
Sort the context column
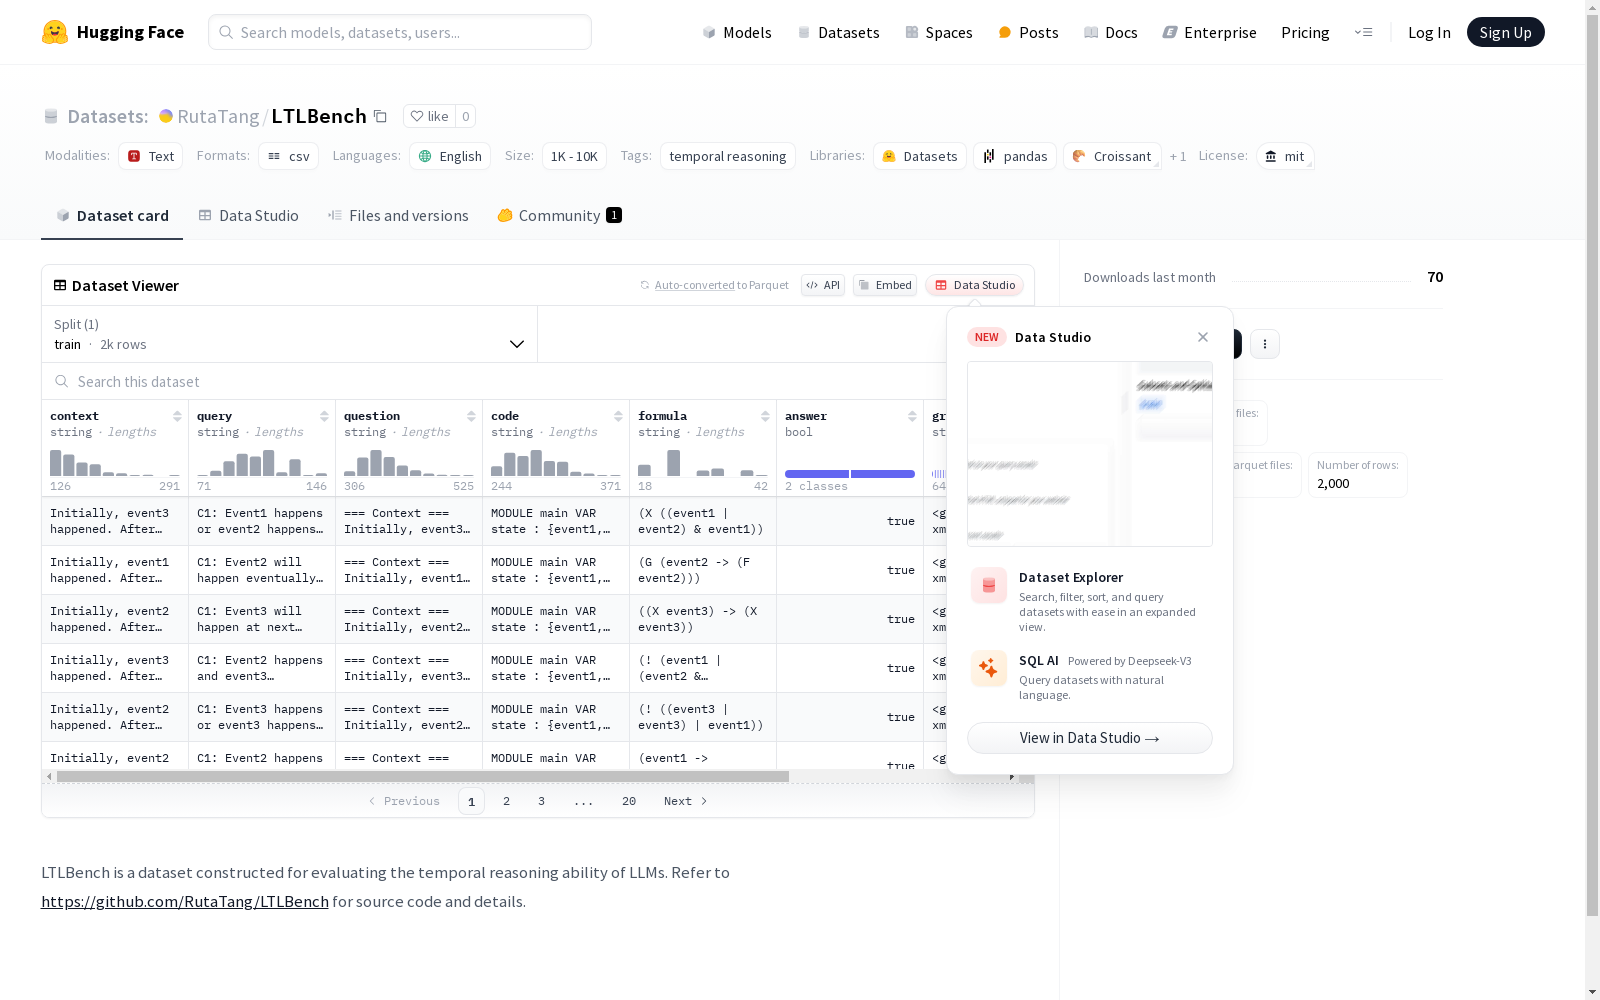(x=177, y=416)
